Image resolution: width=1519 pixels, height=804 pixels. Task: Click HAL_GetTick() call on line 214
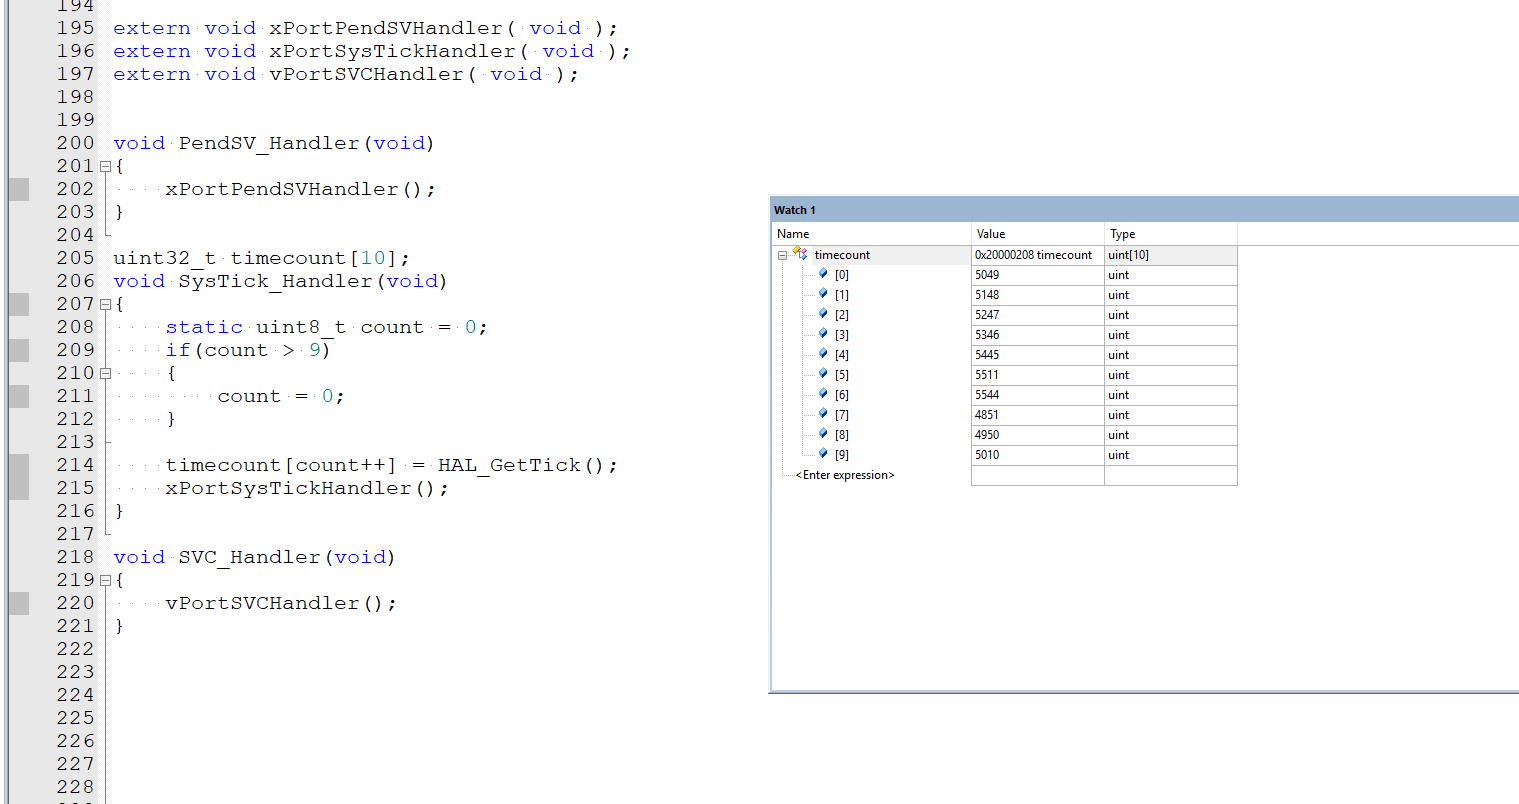[528, 465]
